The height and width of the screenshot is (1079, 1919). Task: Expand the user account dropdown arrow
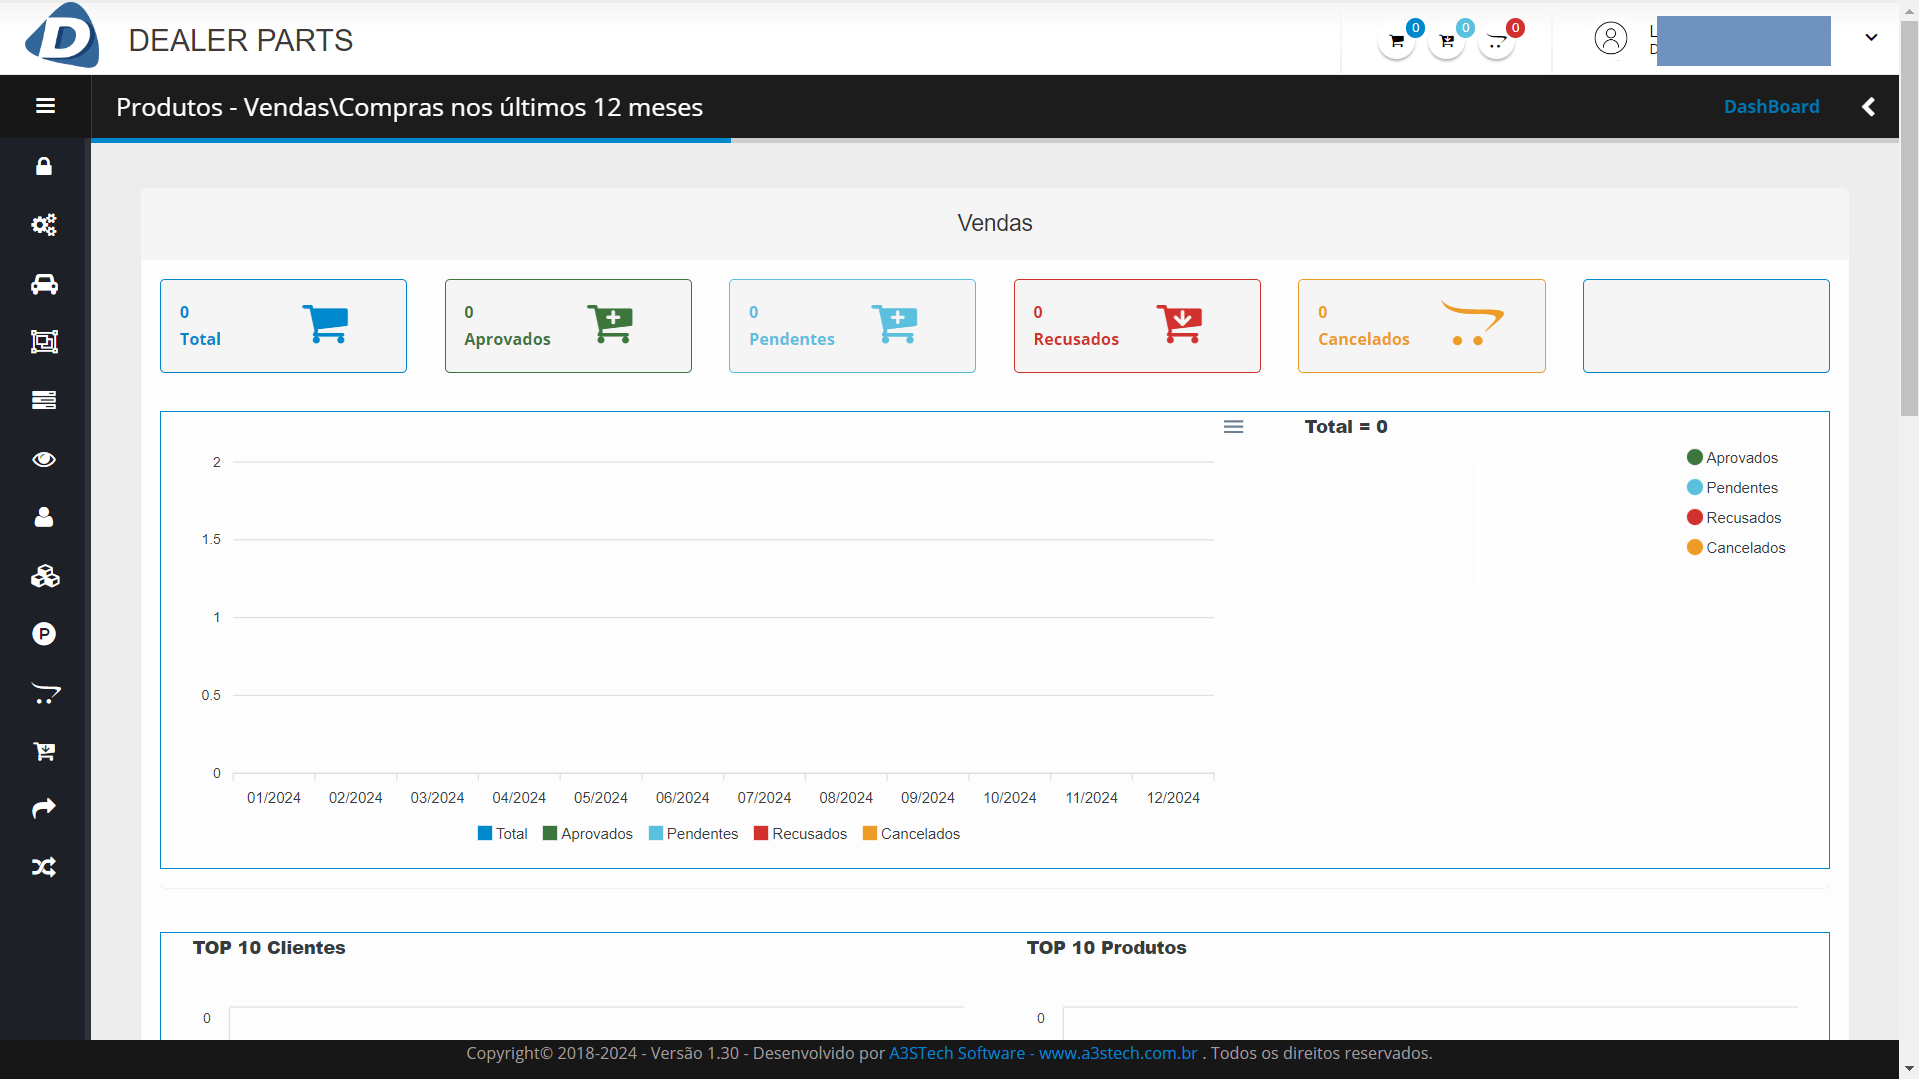[1871, 38]
